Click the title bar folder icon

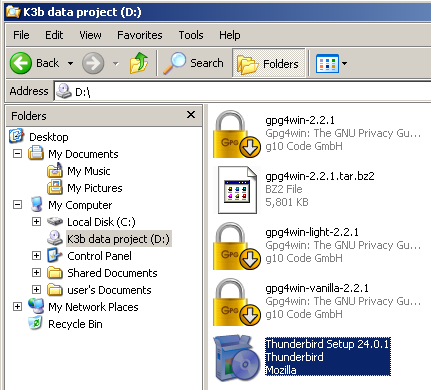pyautogui.click(x=13, y=12)
